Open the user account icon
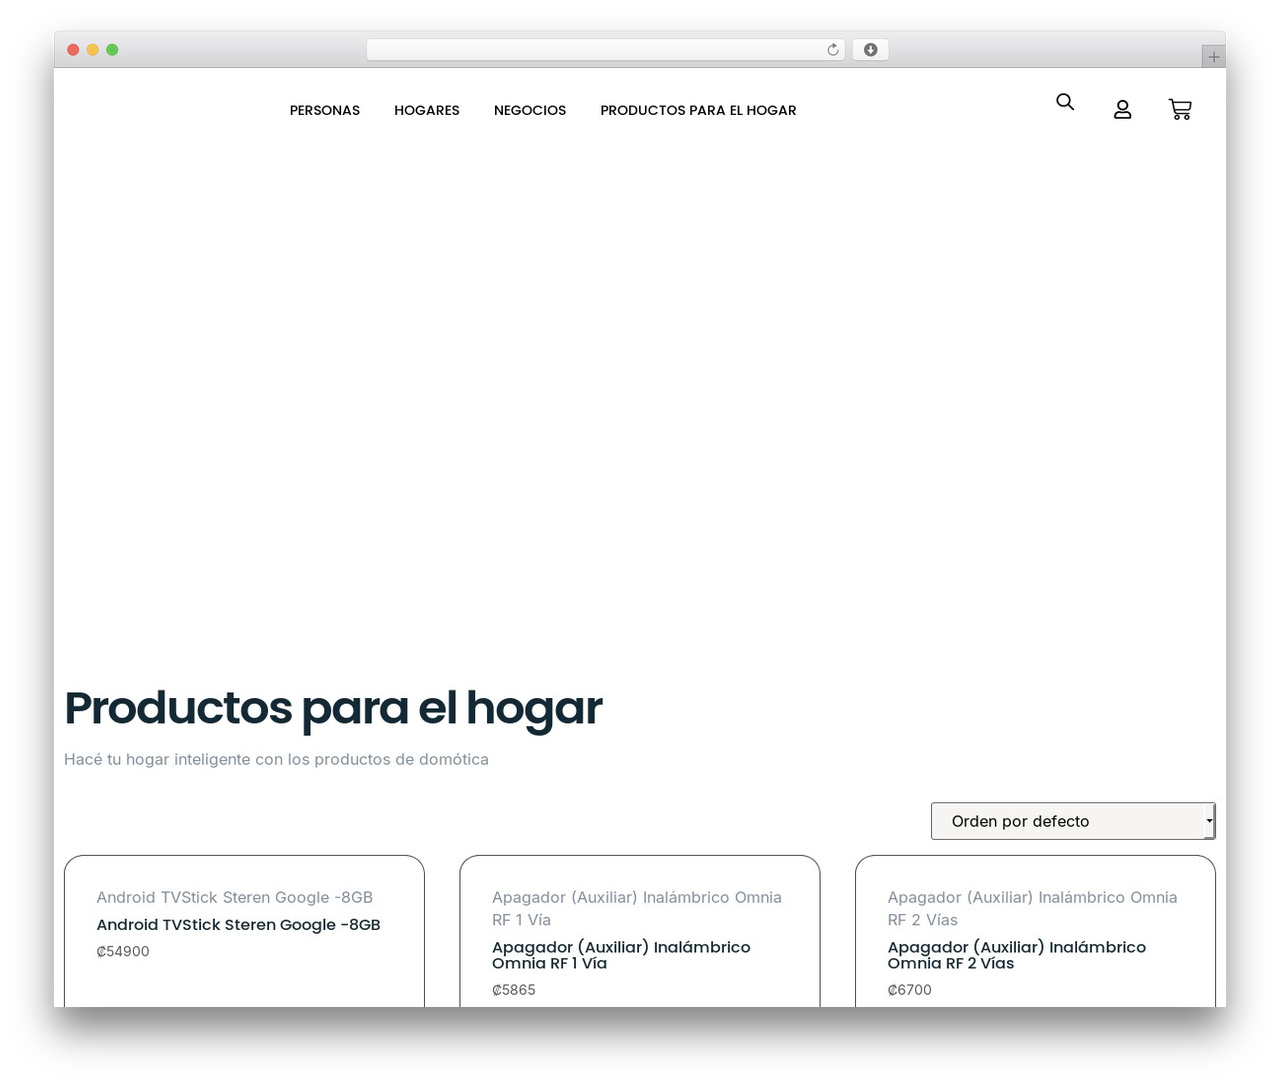The width and height of the screenshot is (1280, 1084). click(1123, 110)
